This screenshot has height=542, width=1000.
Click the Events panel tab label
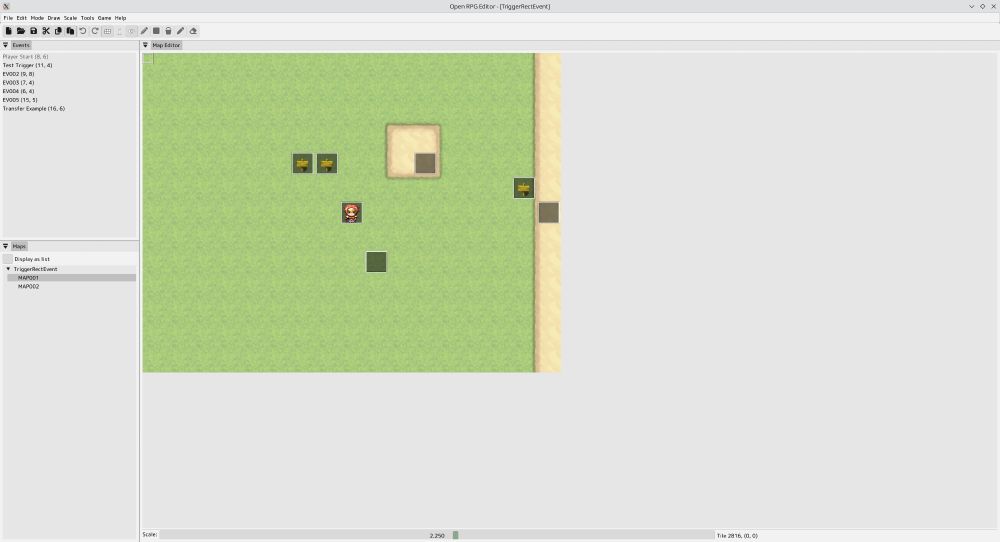pyautogui.click(x=20, y=45)
